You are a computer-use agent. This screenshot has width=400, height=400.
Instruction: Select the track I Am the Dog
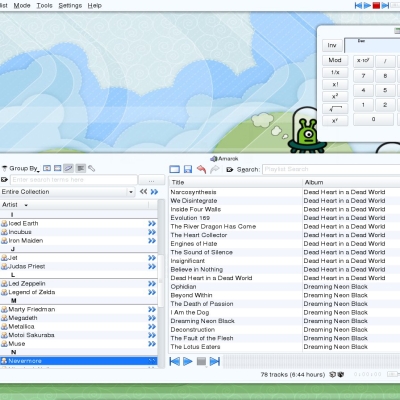(x=190, y=313)
